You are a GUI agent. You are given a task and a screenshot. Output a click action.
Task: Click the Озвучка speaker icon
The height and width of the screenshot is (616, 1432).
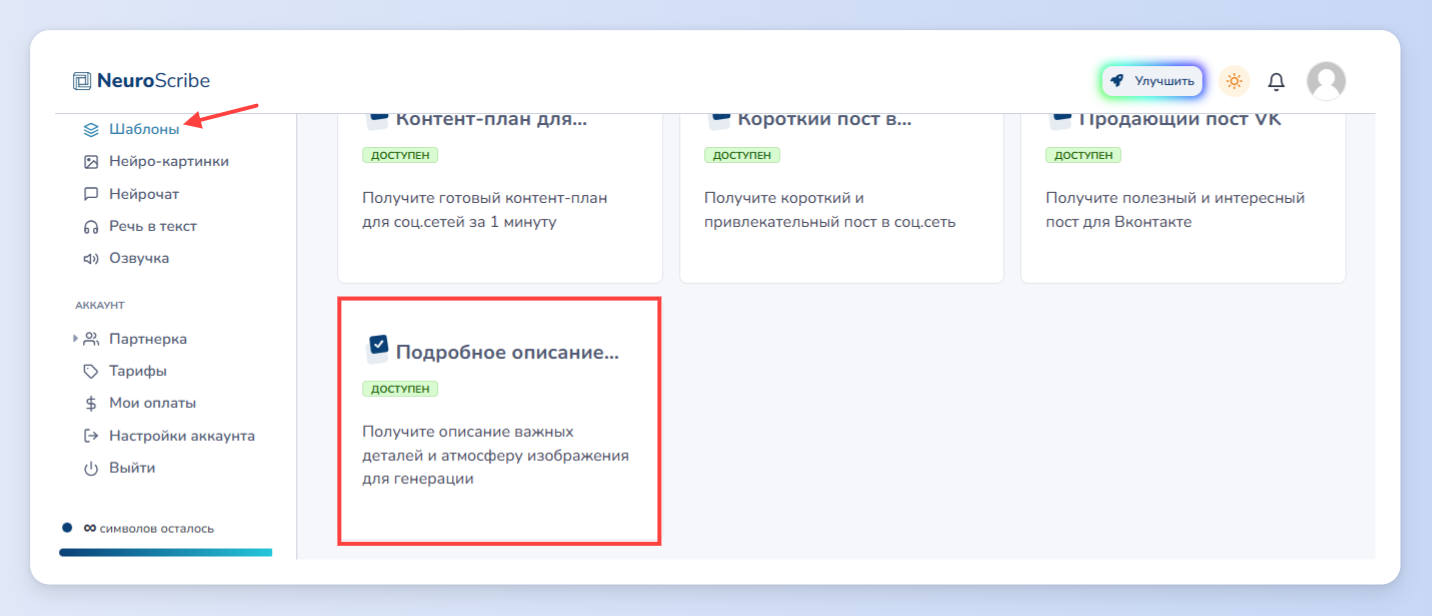(91, 258)
